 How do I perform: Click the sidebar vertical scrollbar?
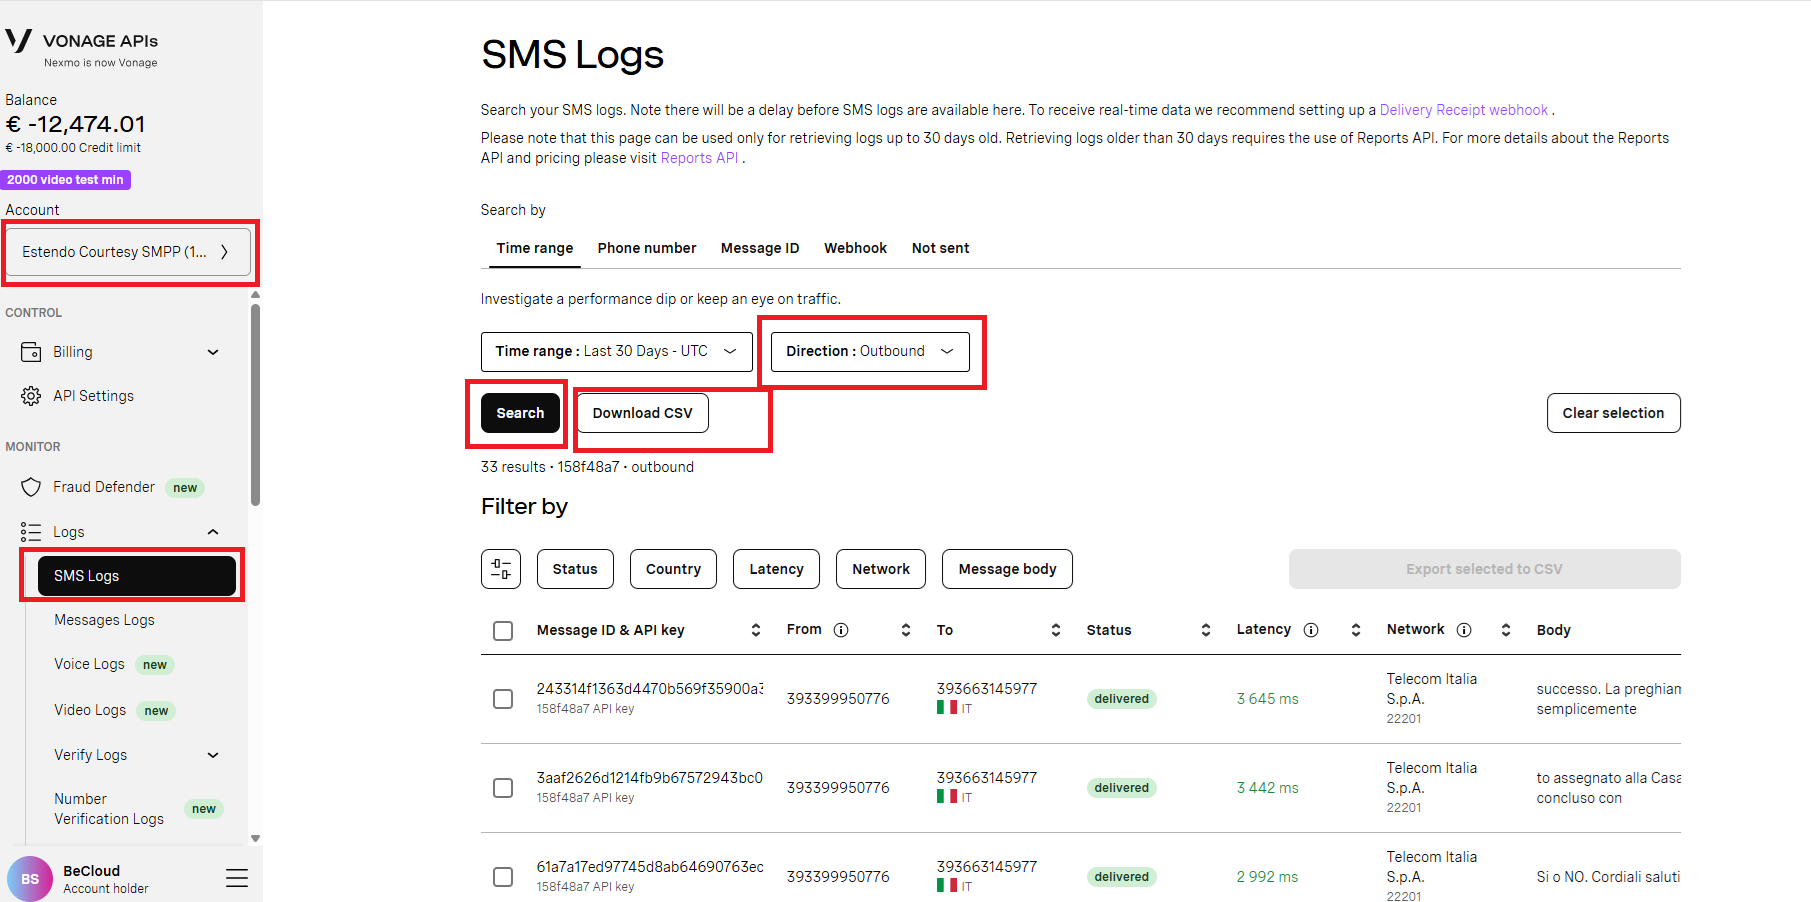255,404
